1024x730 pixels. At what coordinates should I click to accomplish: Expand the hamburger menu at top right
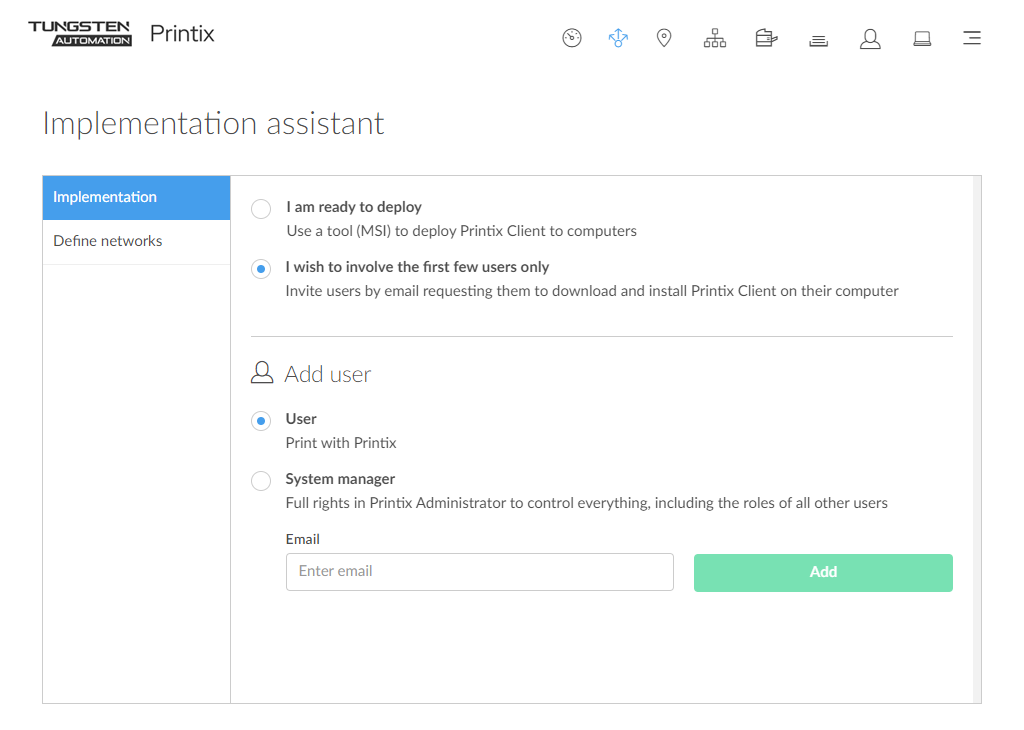971,39
